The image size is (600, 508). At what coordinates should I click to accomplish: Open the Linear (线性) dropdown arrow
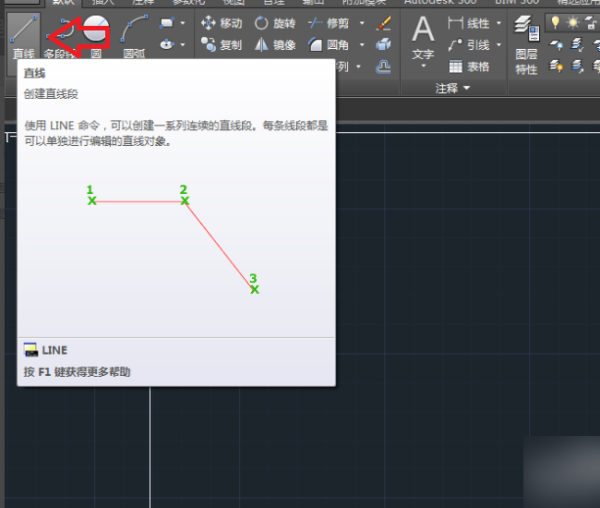tap(499, 23)
